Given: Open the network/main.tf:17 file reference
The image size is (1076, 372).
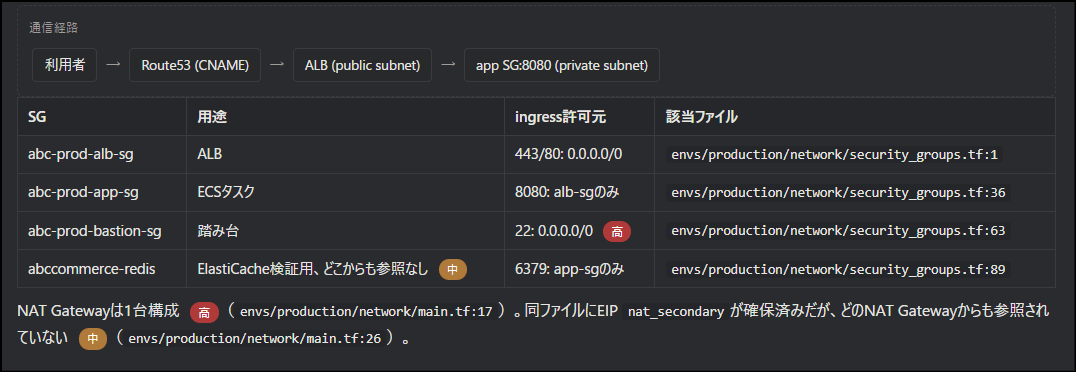Looking at the screenshot, I should click(x=366, y=312).
